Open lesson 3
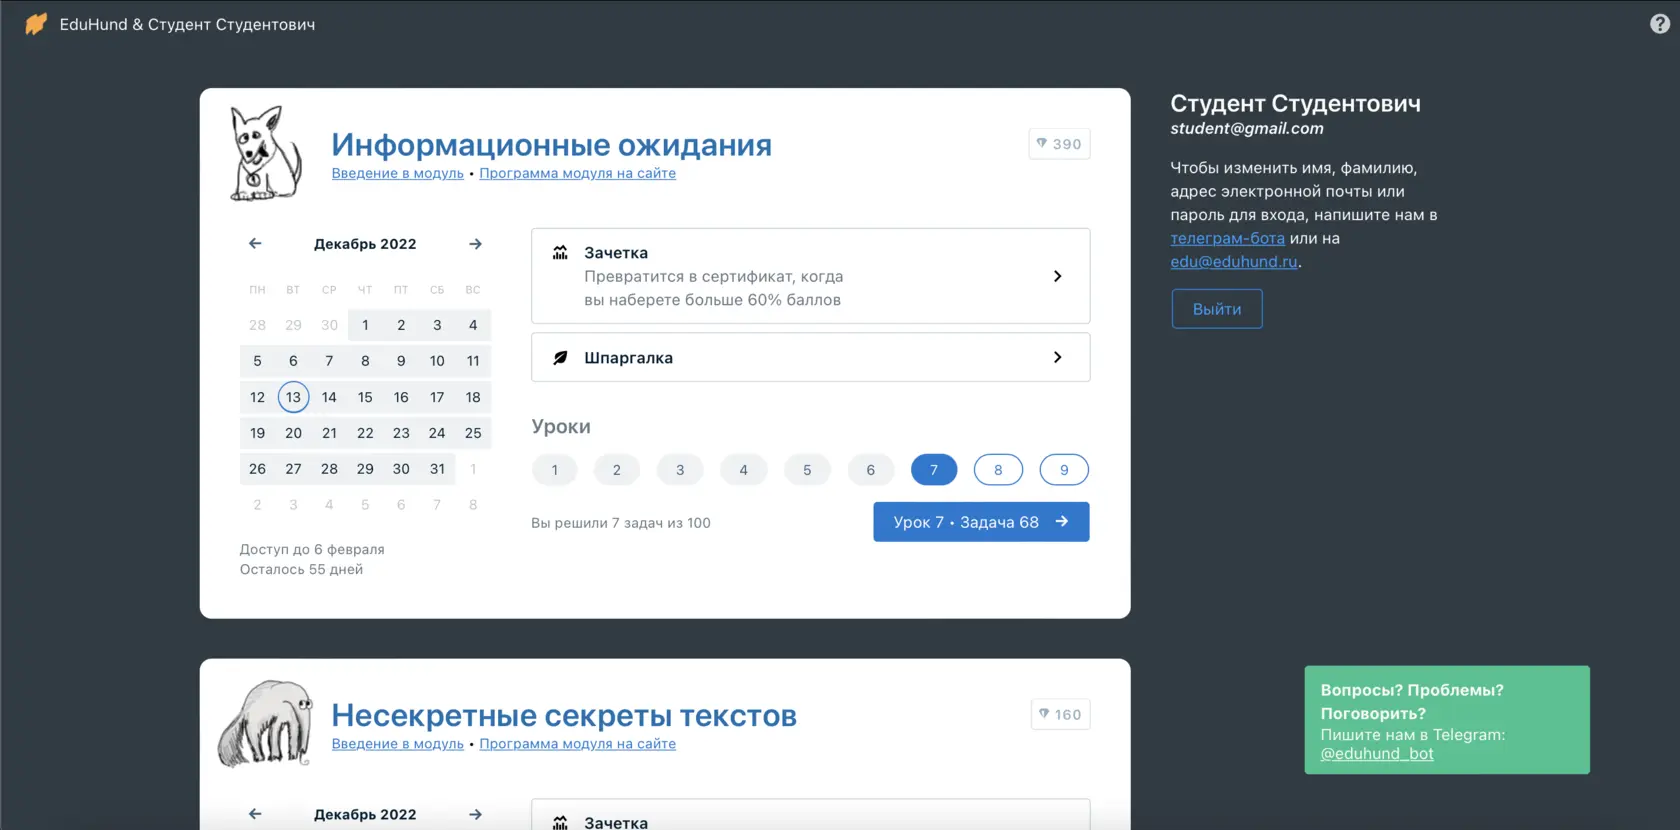This screenshot has height=830, width=1680. [680, 470]
